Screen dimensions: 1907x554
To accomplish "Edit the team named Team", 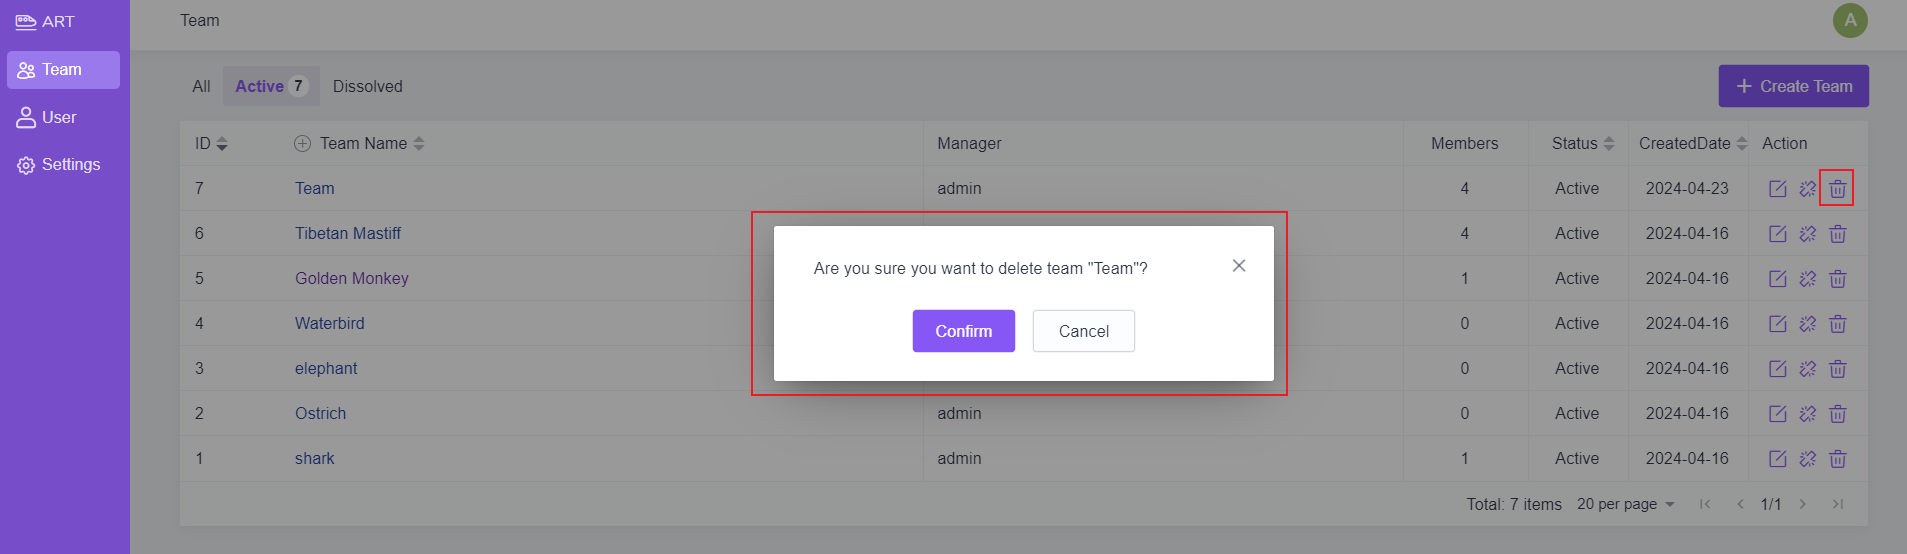I will [1777, 189].
